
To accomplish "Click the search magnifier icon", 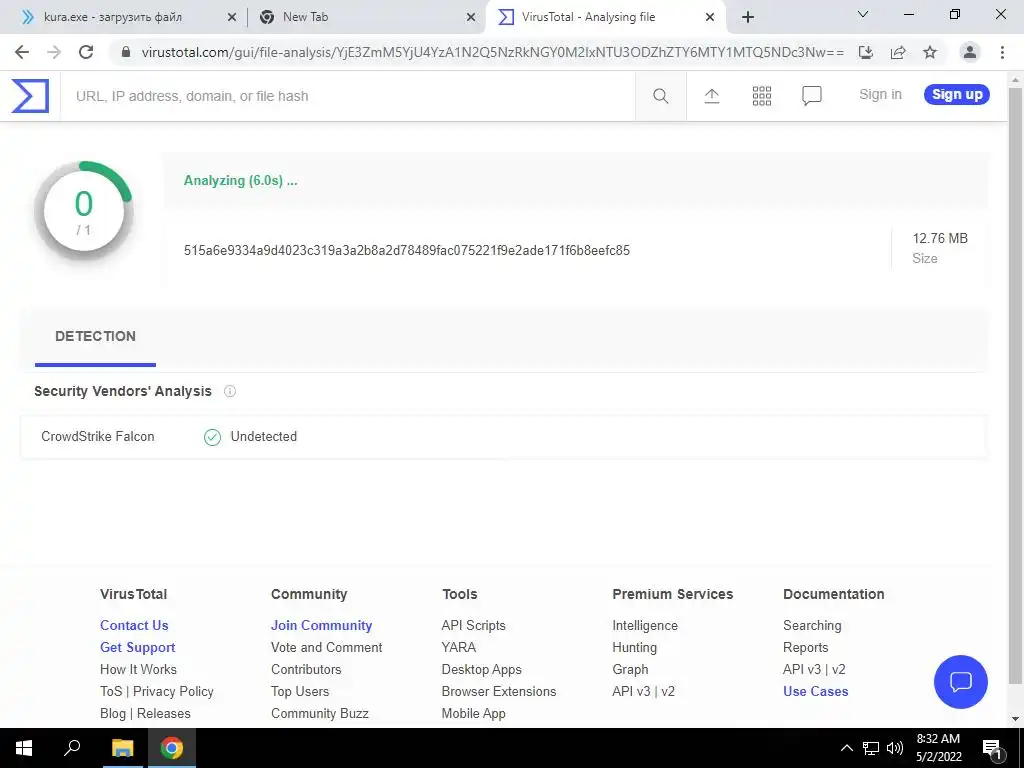I will [x=660, y=96].
